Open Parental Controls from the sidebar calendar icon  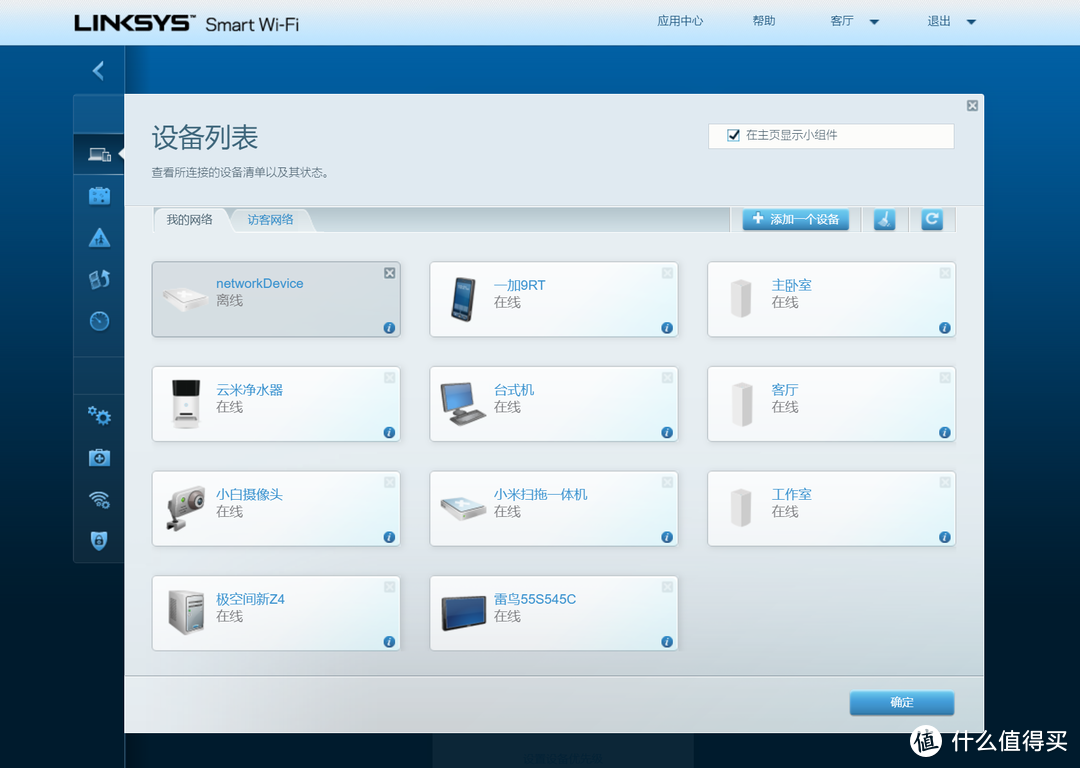99,196
